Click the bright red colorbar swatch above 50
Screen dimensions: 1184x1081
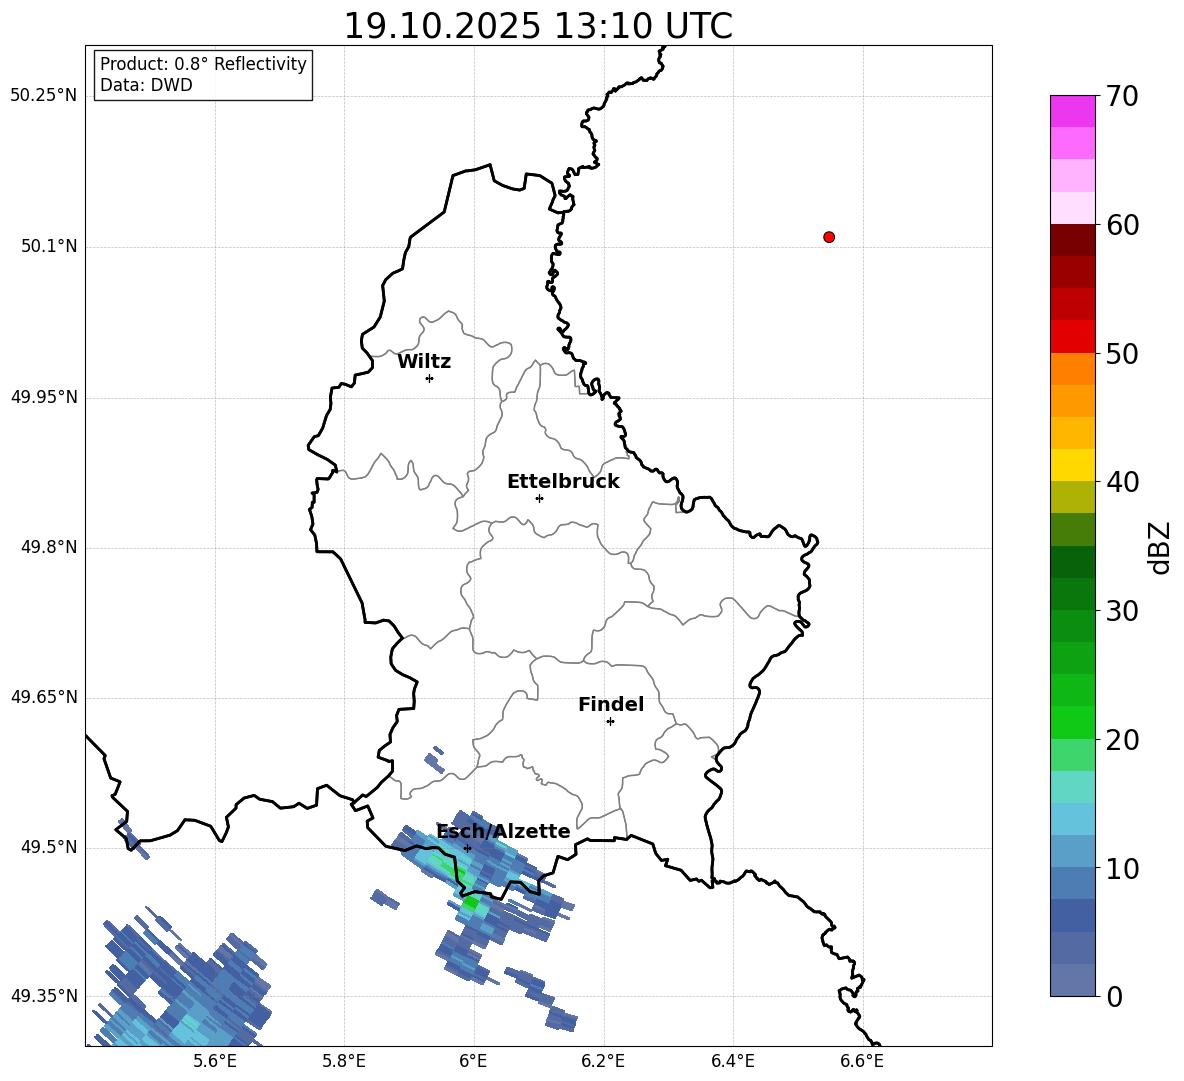click(1072, 337)
